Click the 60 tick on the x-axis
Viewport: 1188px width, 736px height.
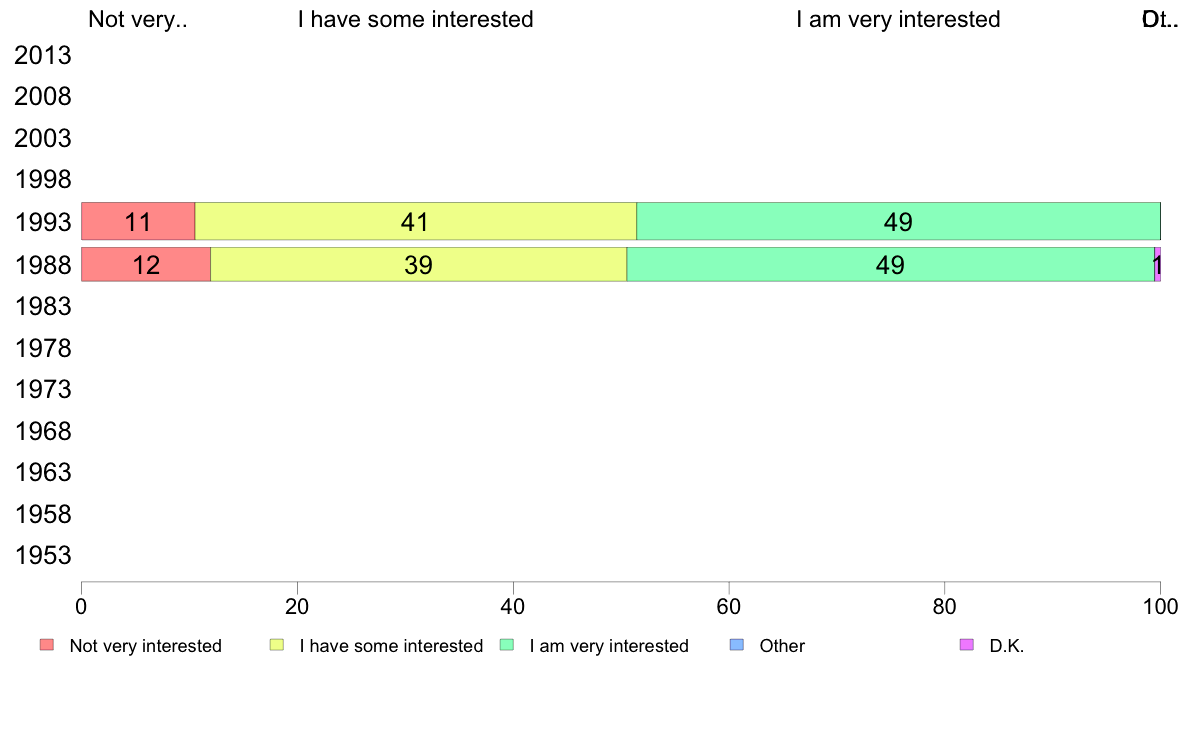point(729,606)
